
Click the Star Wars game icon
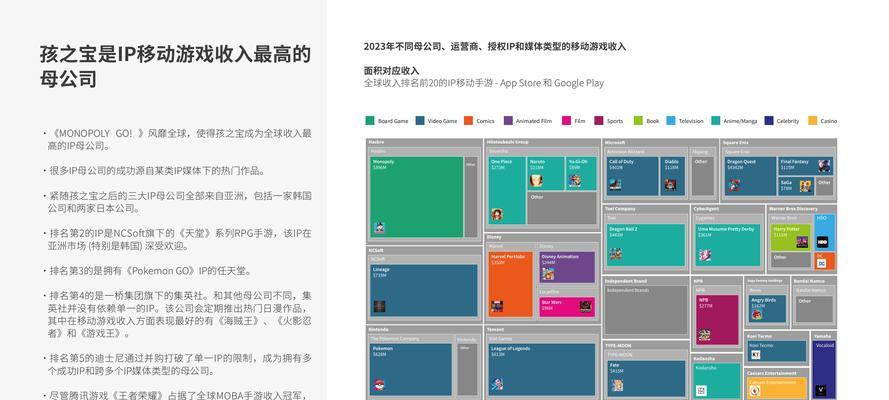click(x=586, y=307)
